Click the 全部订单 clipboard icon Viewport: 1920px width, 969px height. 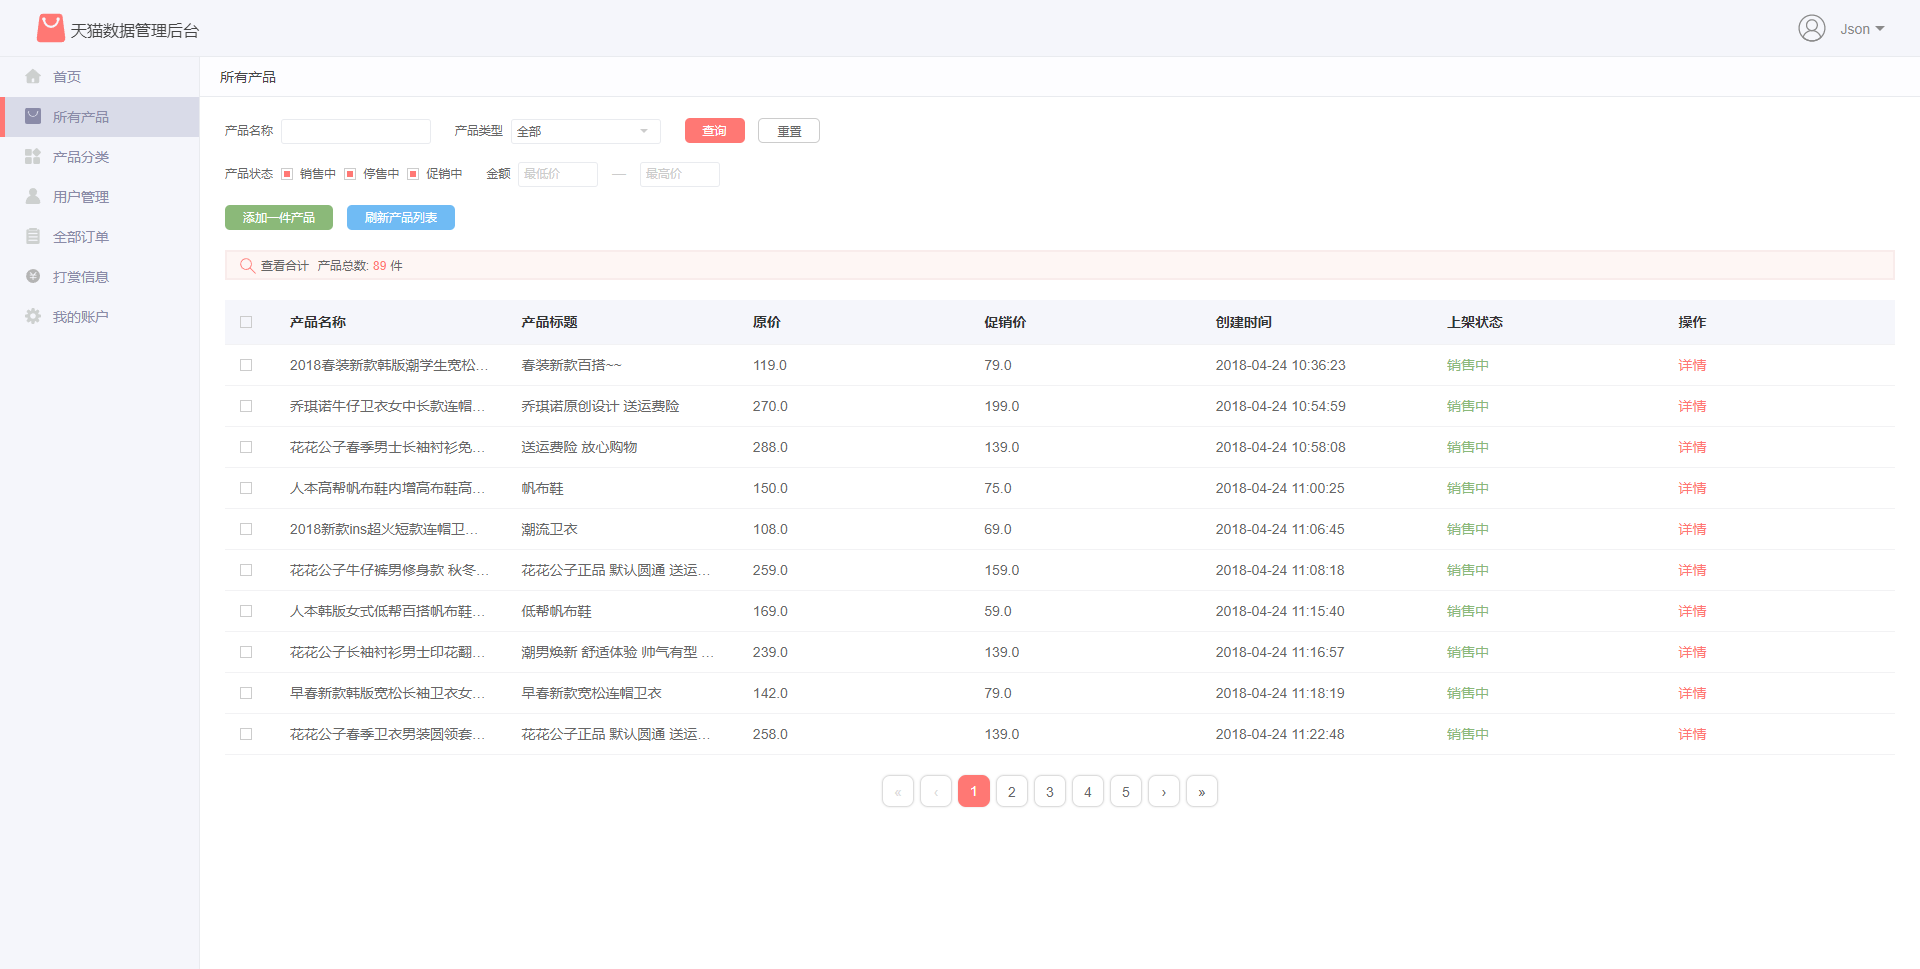coord(33,236)
